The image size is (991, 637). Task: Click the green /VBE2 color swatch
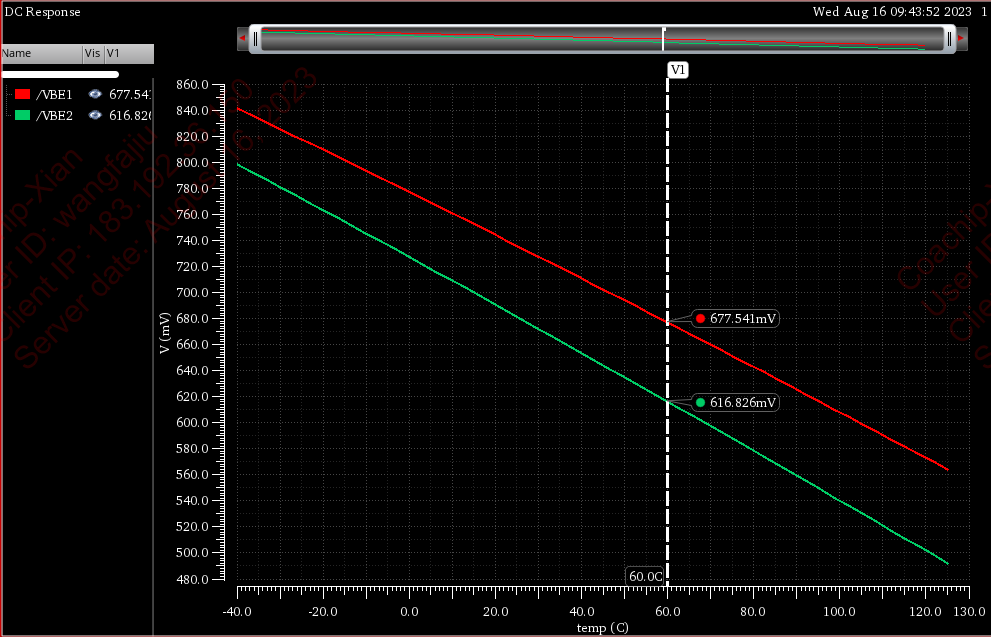point(22,115)
